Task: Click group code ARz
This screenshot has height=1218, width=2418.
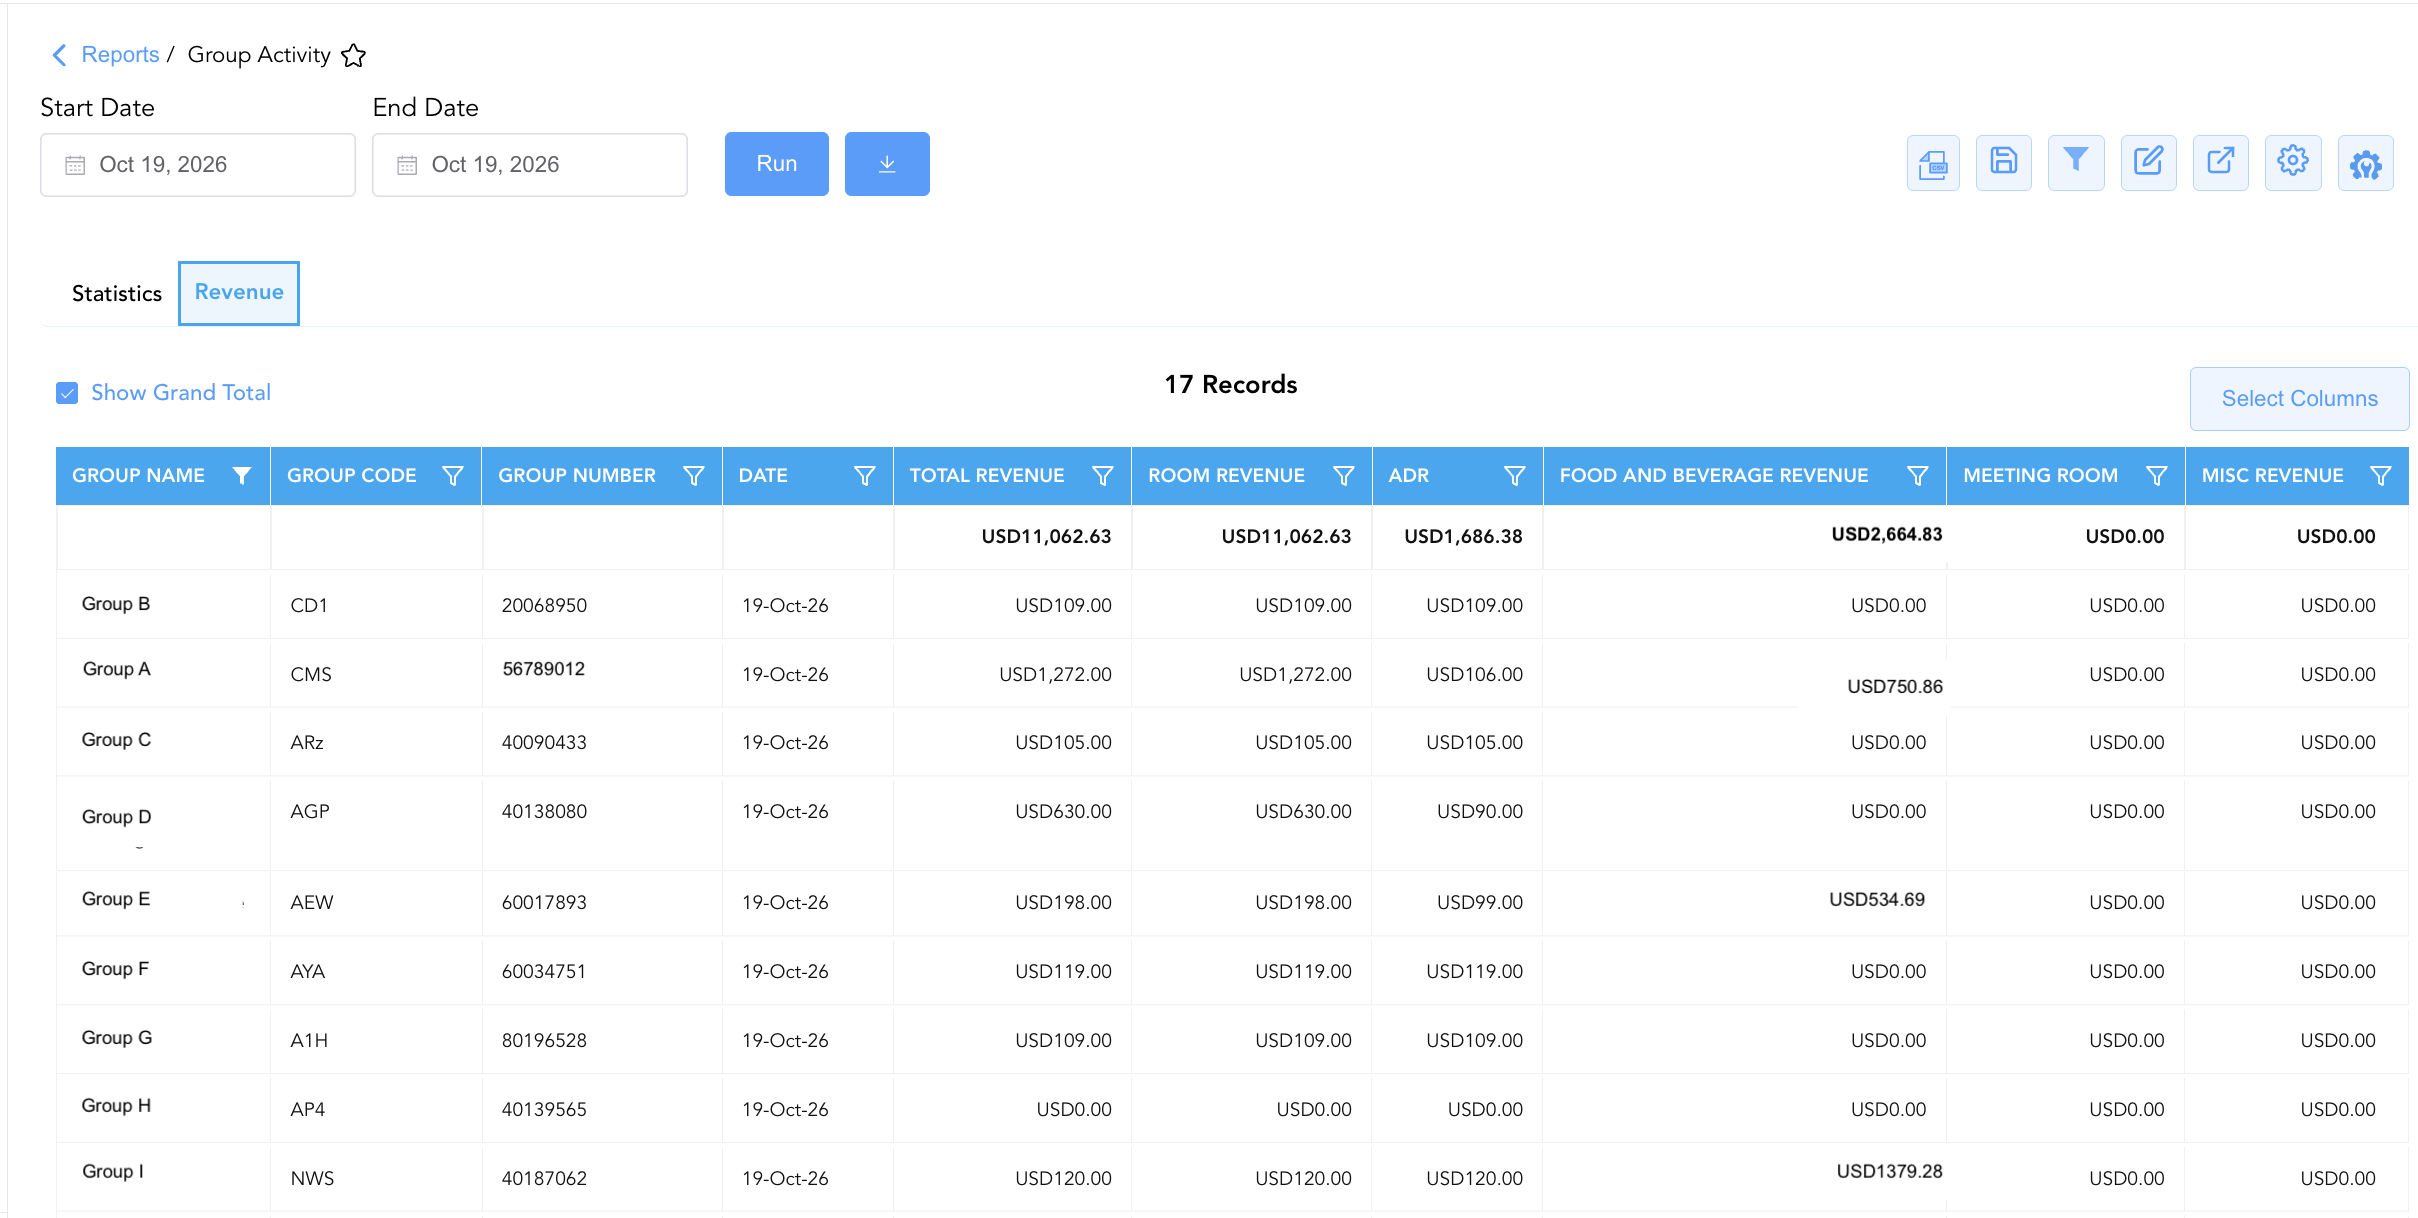Action: tap(307, 743)
